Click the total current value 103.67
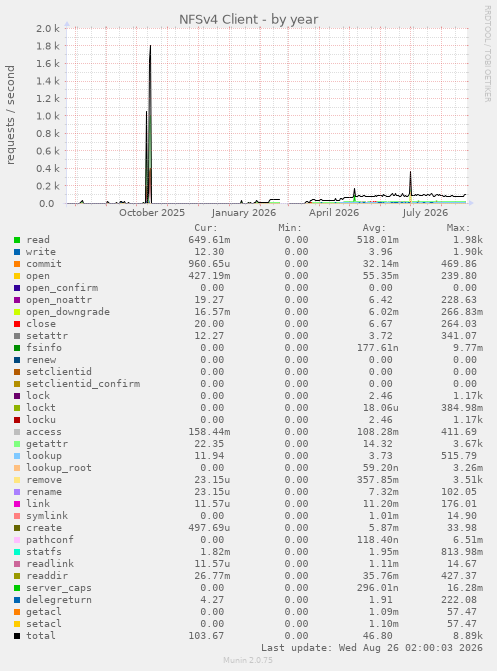This screenshot has height=671, width=497. point(206,636)
